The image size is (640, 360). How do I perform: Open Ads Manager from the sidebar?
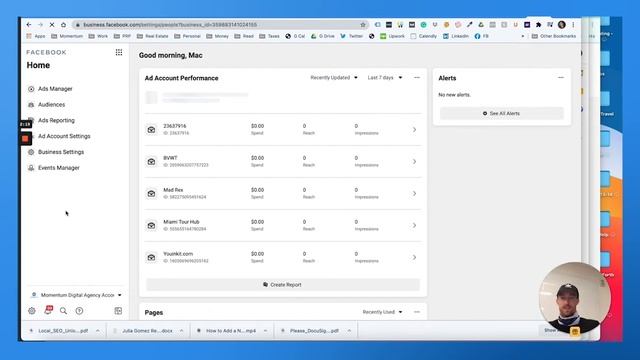coord(55,89)
